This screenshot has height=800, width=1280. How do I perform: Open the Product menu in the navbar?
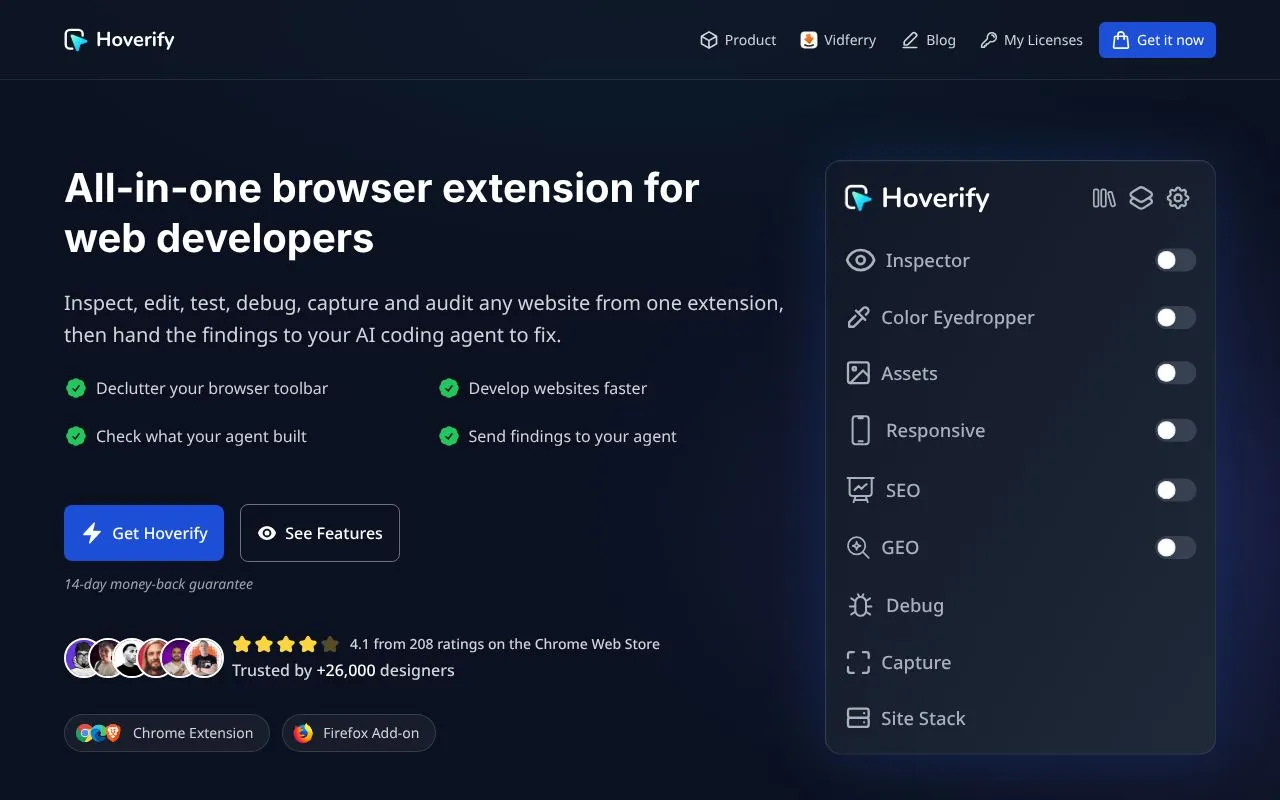(x=738, y=40)
